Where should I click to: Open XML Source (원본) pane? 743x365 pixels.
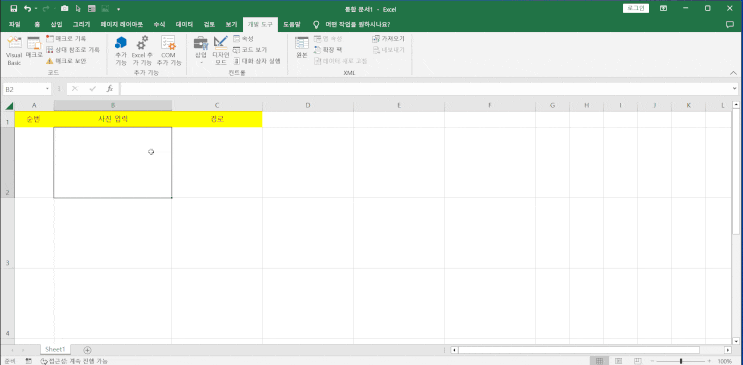coord(302,48)
